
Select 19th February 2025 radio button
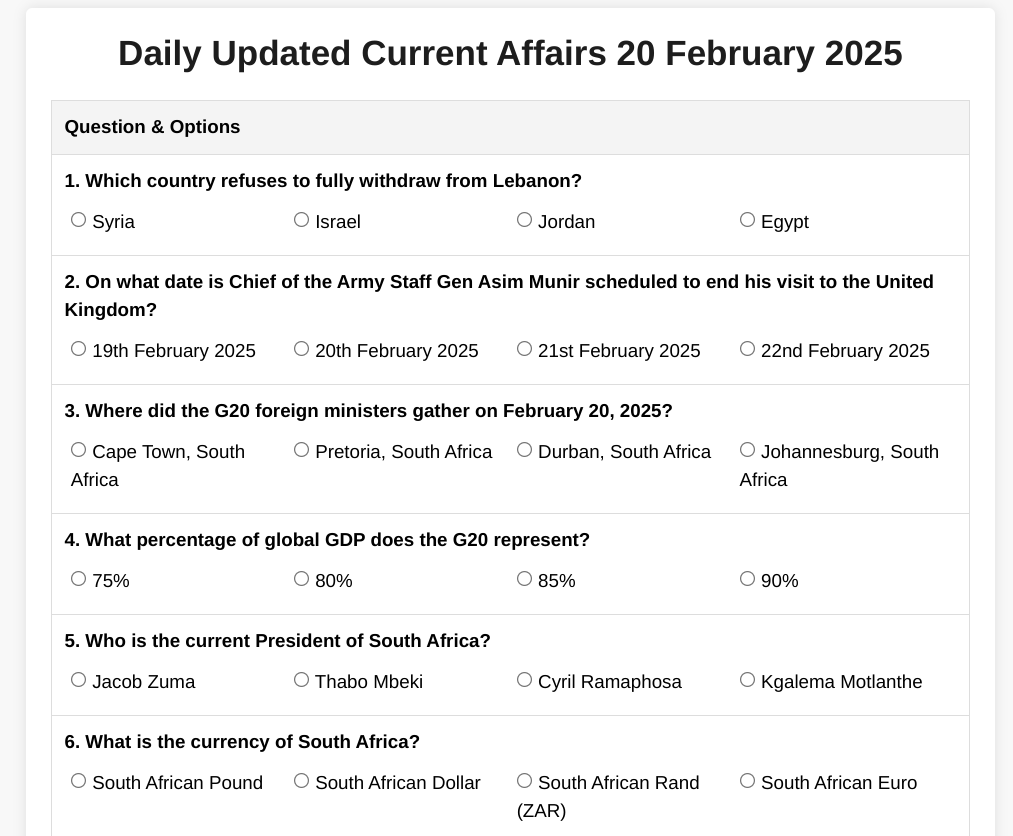point(79,349)
